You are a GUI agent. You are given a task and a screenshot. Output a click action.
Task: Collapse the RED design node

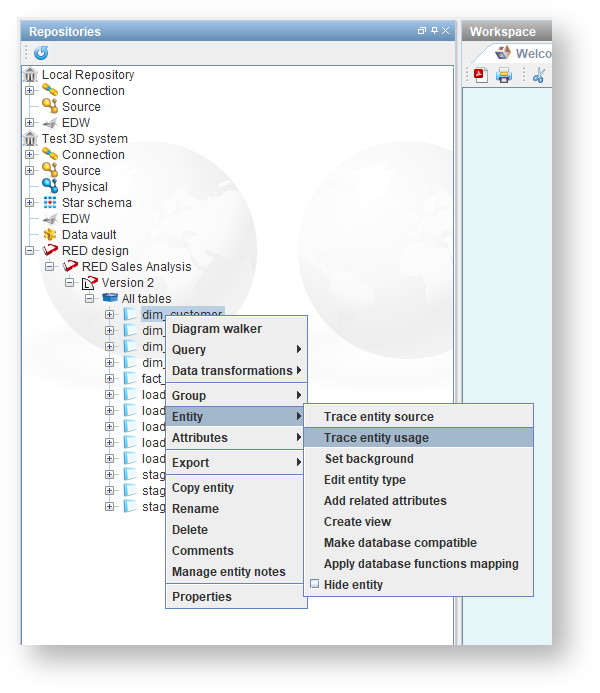[30, 251]
